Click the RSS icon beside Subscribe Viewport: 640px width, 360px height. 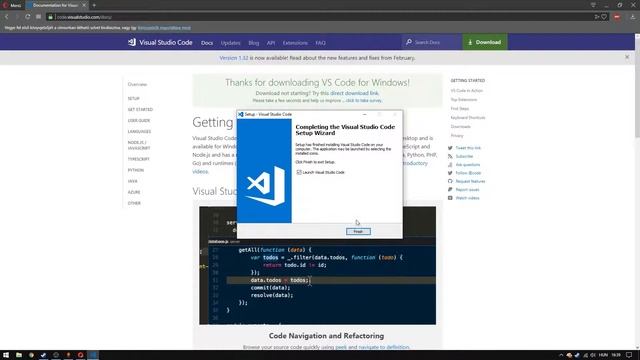450,156
